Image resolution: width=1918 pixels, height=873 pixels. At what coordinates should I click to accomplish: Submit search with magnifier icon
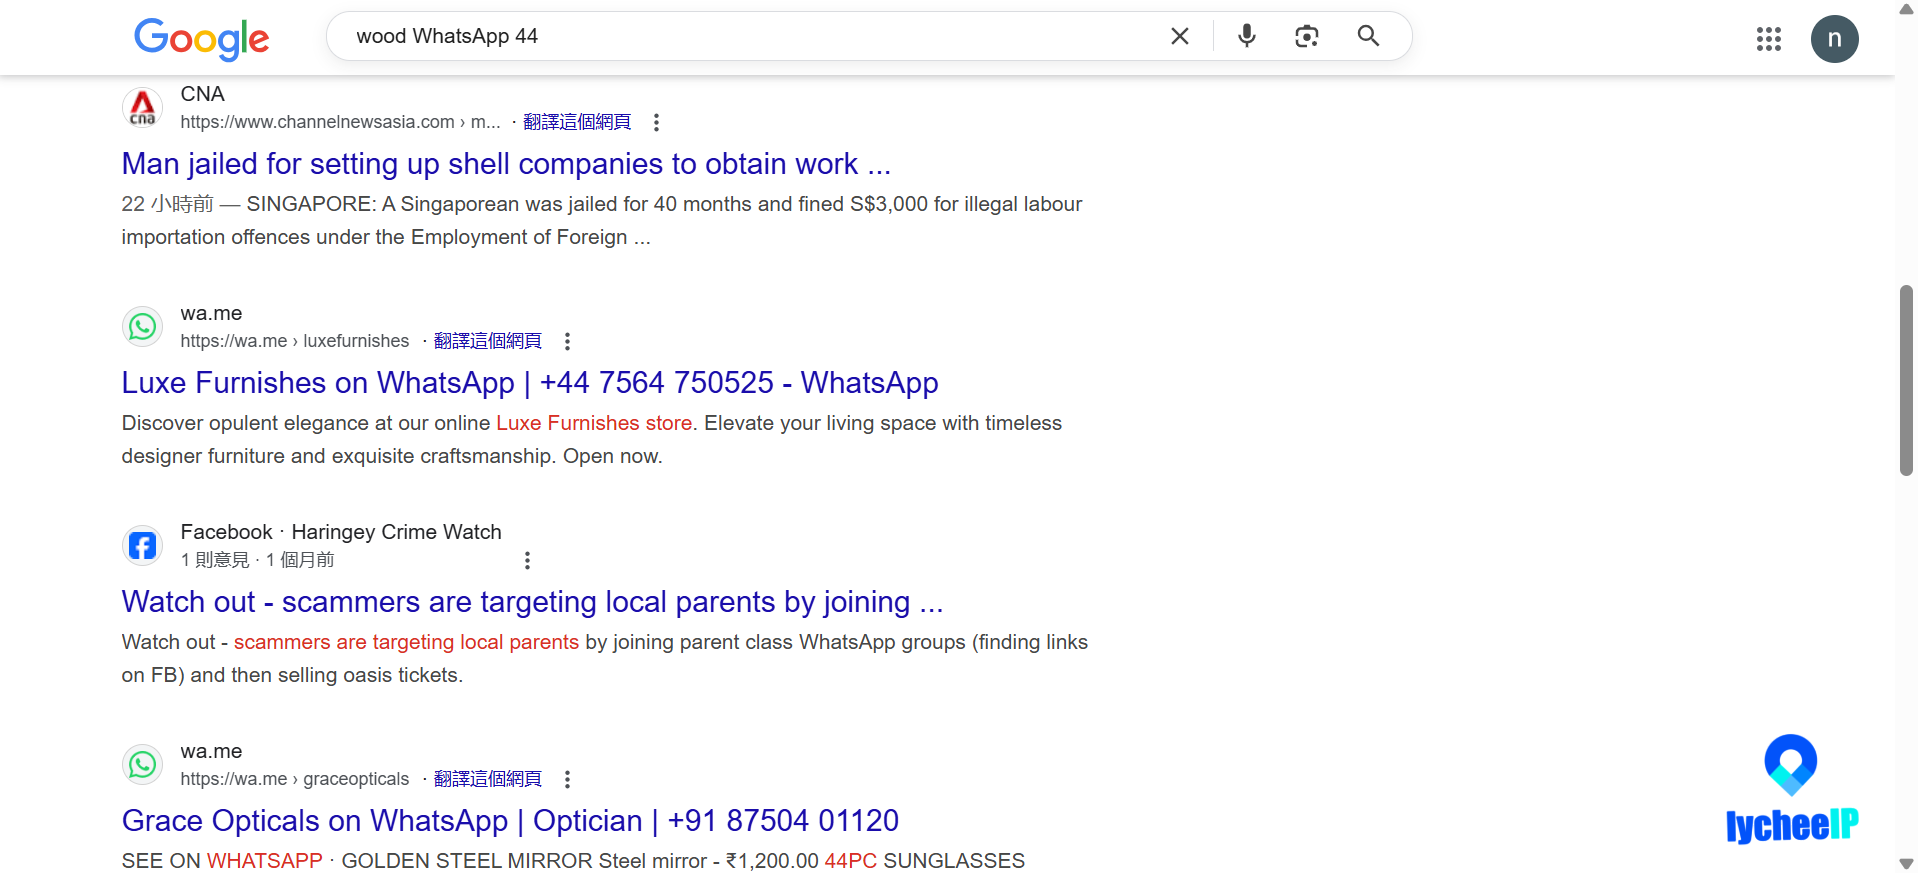[1368, 36]
